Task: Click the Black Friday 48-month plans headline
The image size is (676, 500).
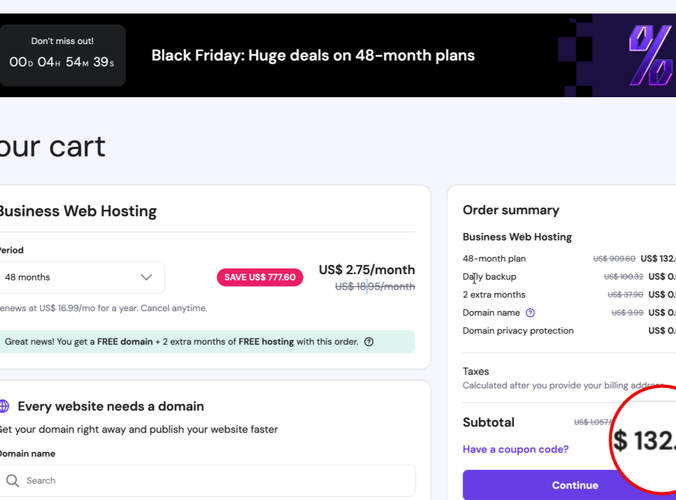Action: [313, 55]
